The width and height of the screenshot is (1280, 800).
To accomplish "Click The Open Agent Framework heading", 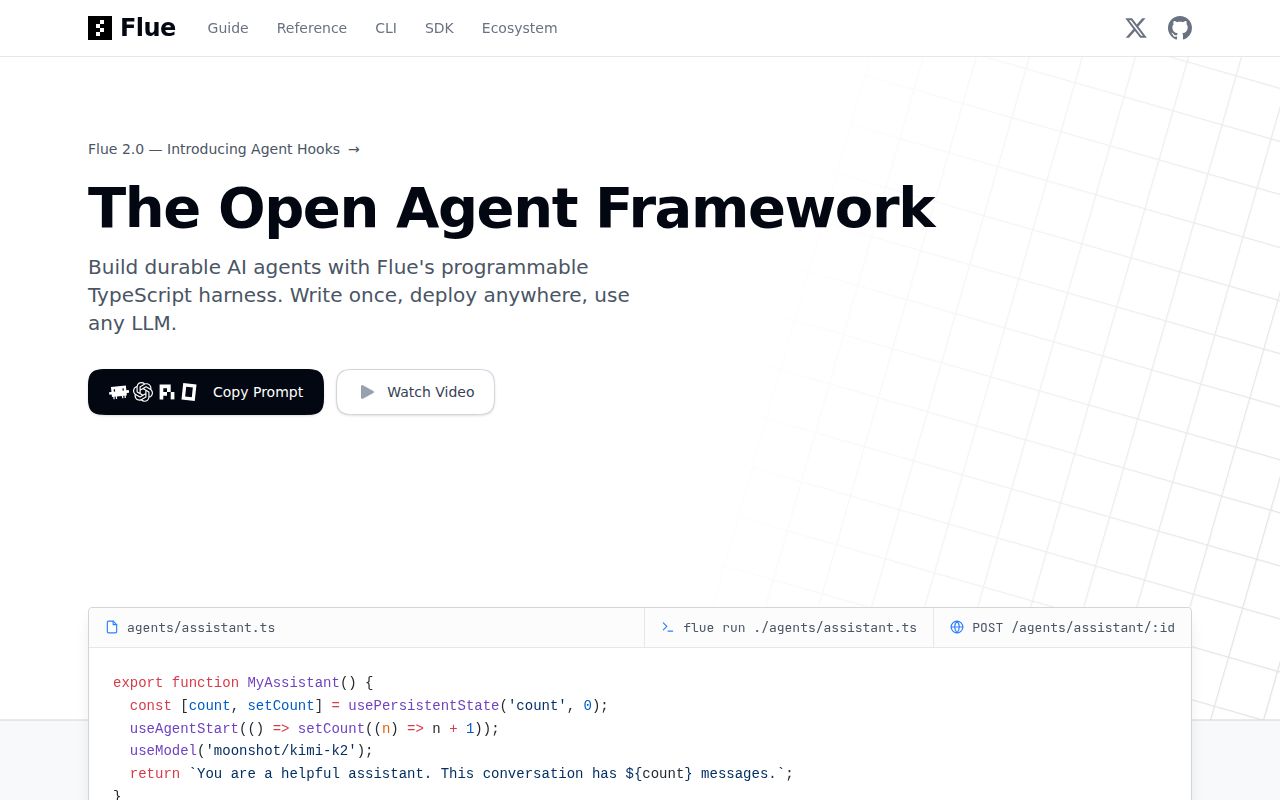I will point(512,208).
